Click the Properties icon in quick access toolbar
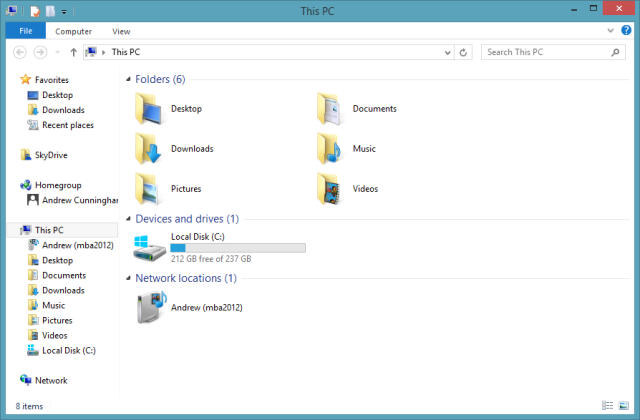Screen dimensions: 640x420 click(x=35, y=11)
